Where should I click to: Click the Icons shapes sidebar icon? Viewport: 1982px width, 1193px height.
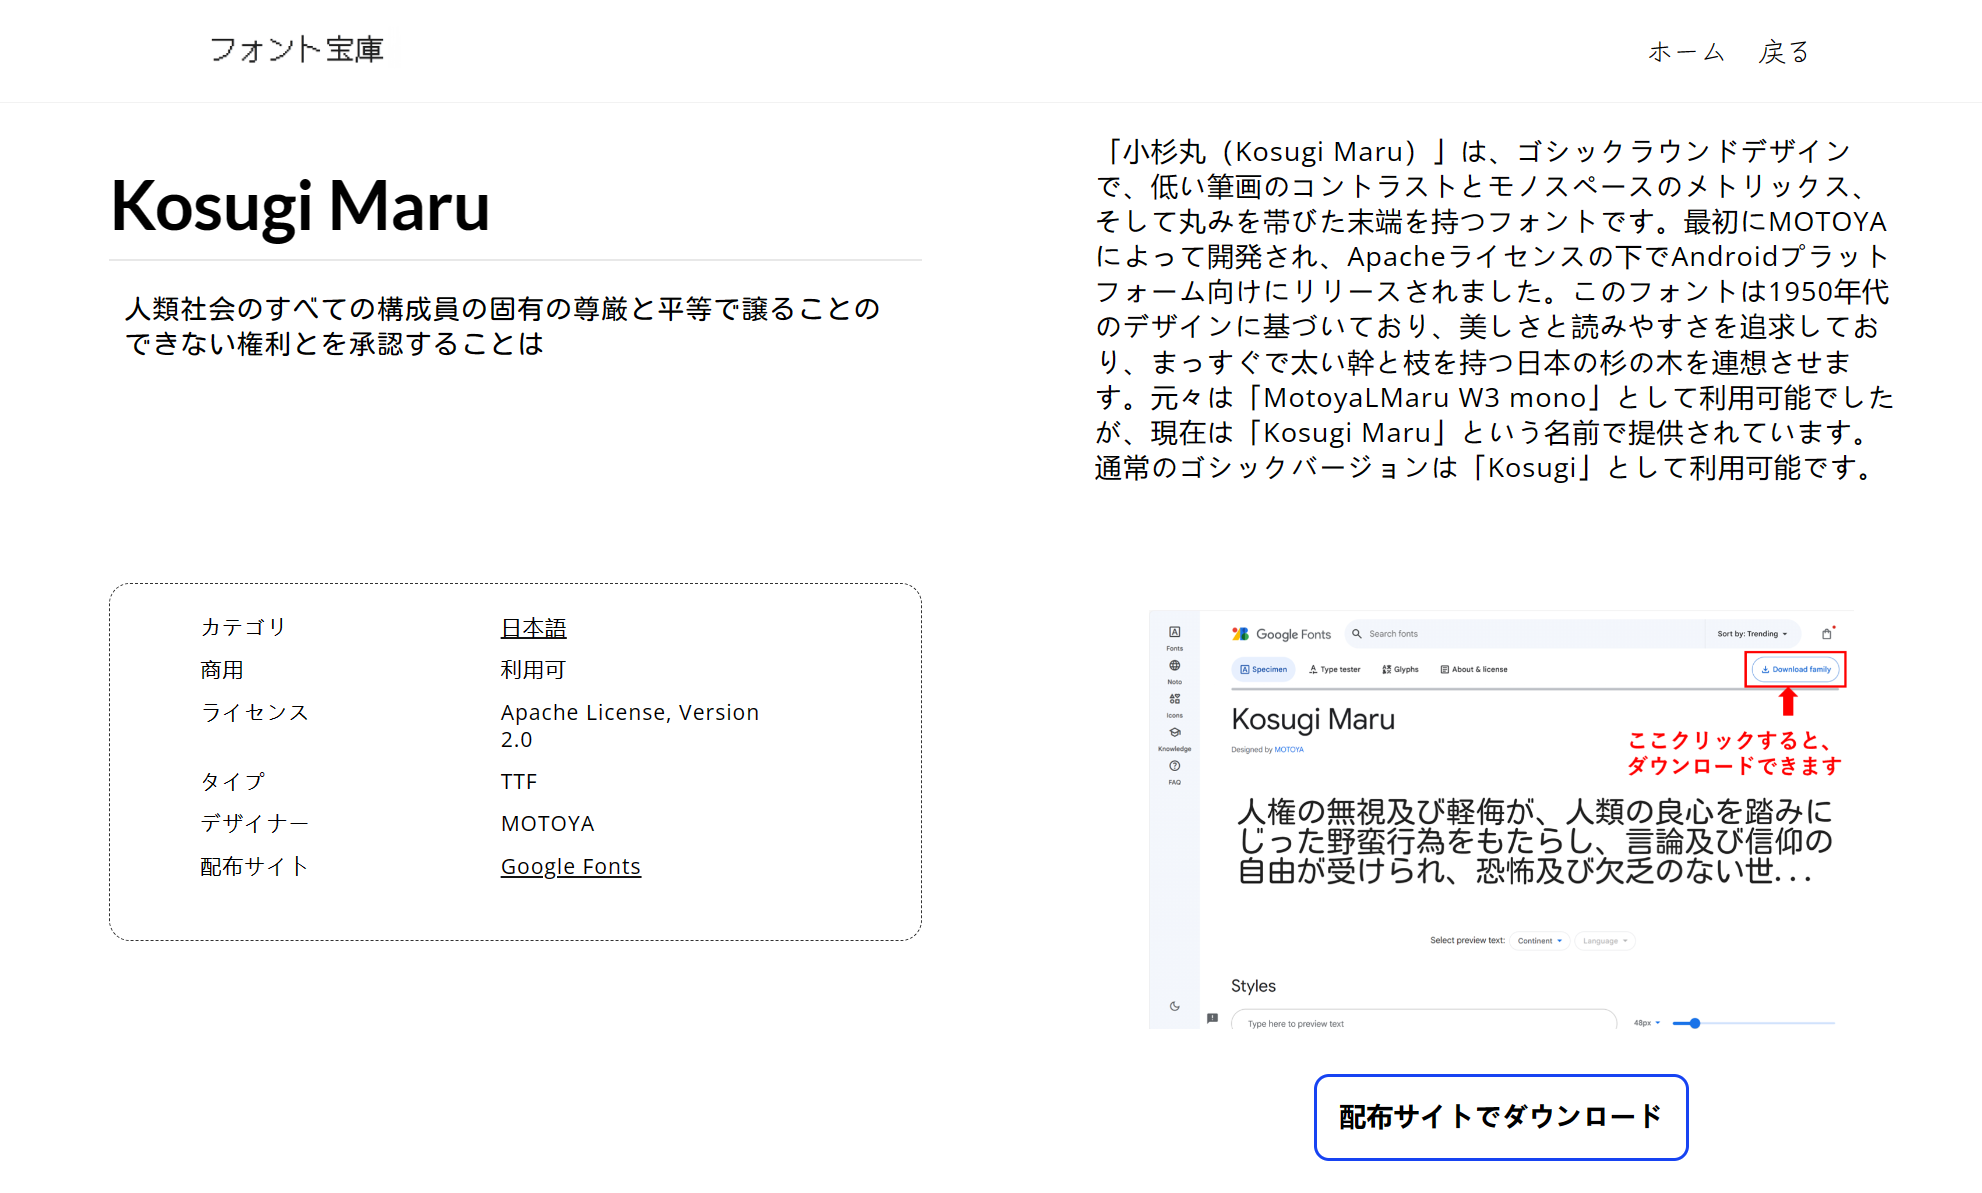[x=1174, y=700]
